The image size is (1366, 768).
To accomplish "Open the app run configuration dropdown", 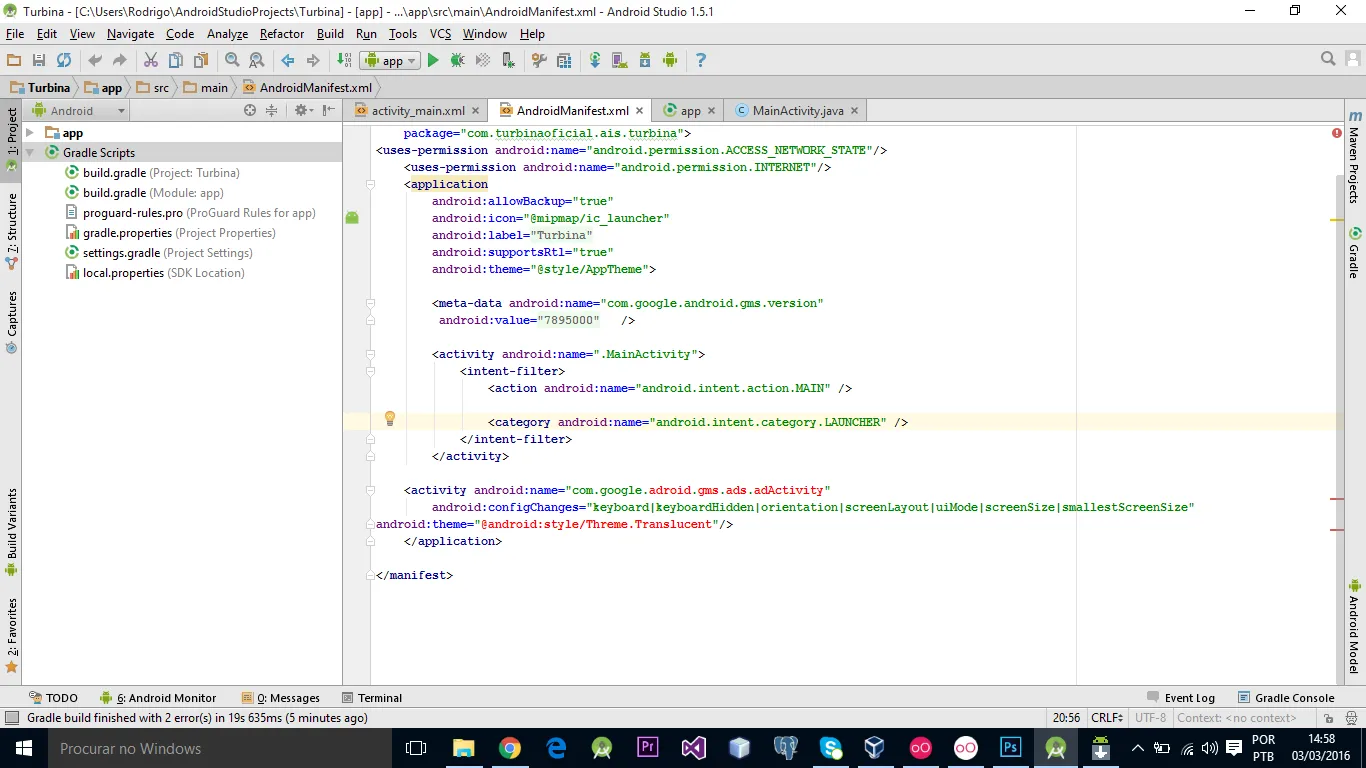I will pyautogui.click(x=390, y=61).
